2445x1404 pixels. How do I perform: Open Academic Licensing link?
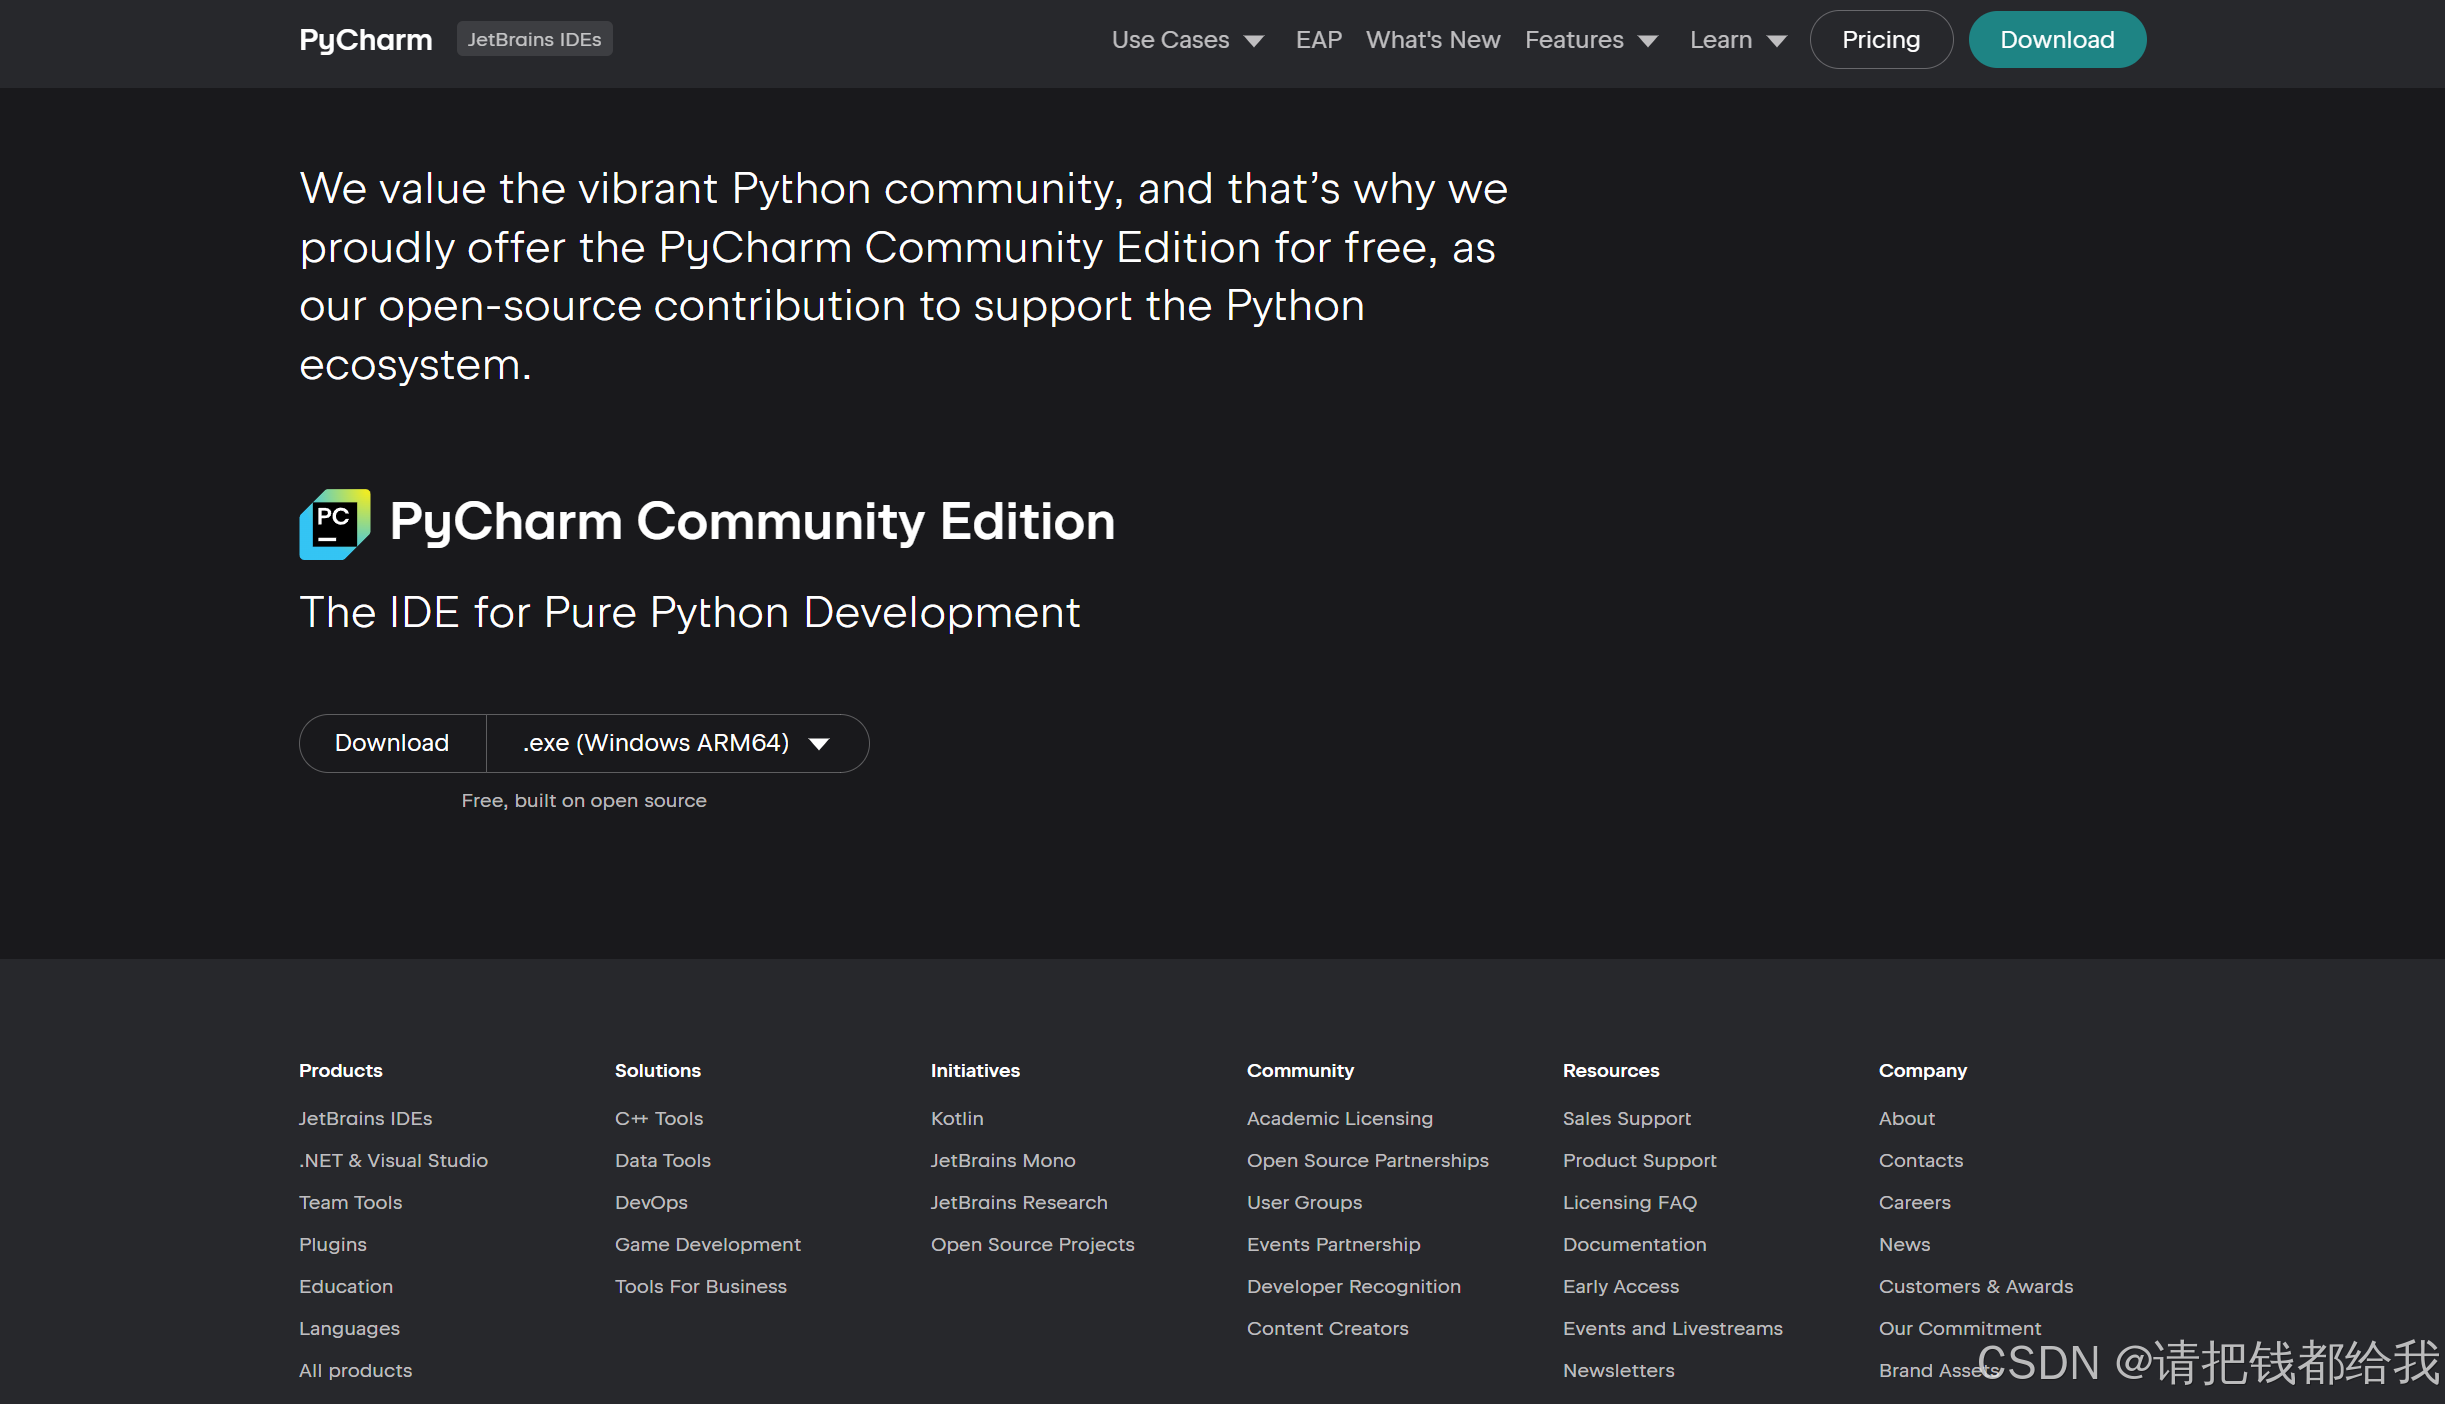click(1339, 1118)
